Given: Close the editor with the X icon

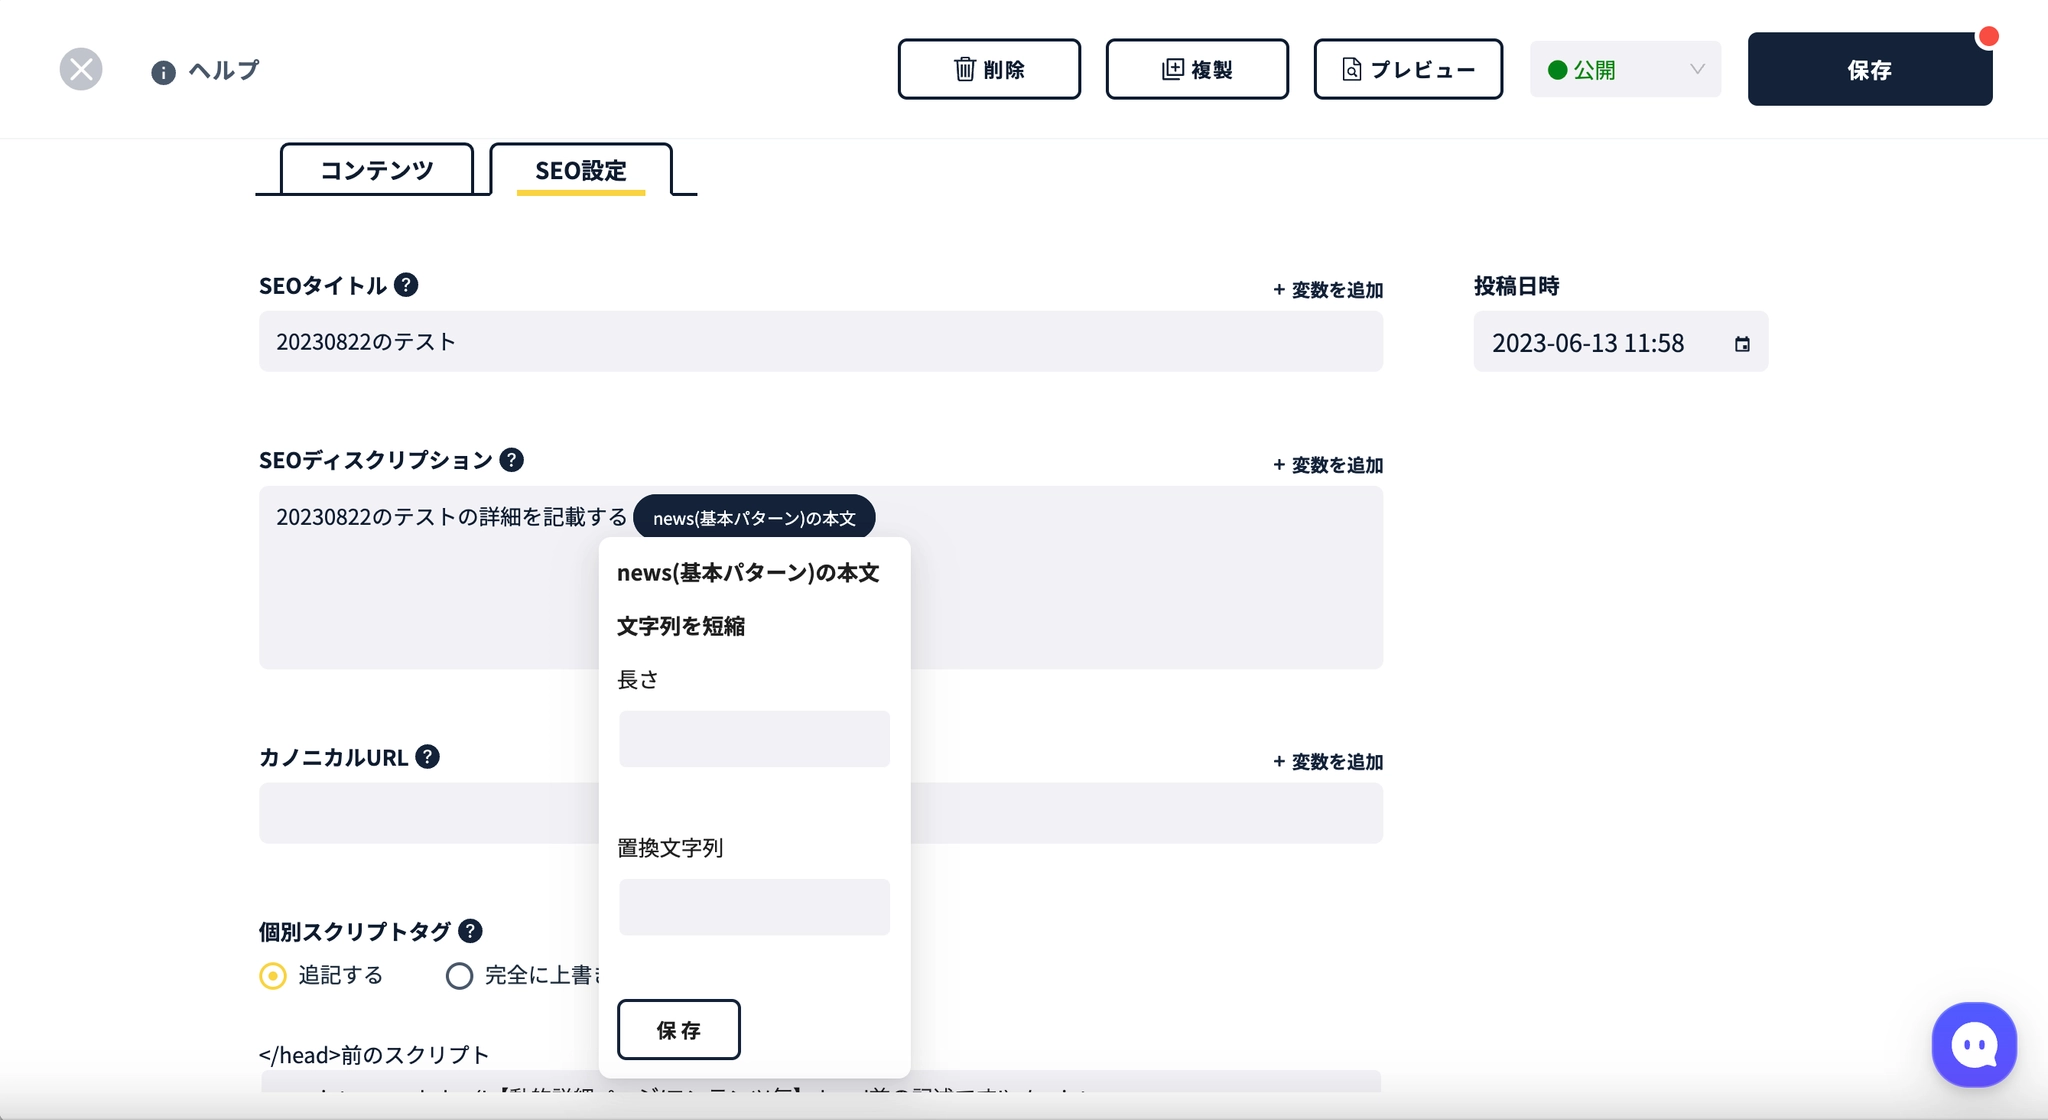Looking at the screenshot, I should 81,69.
